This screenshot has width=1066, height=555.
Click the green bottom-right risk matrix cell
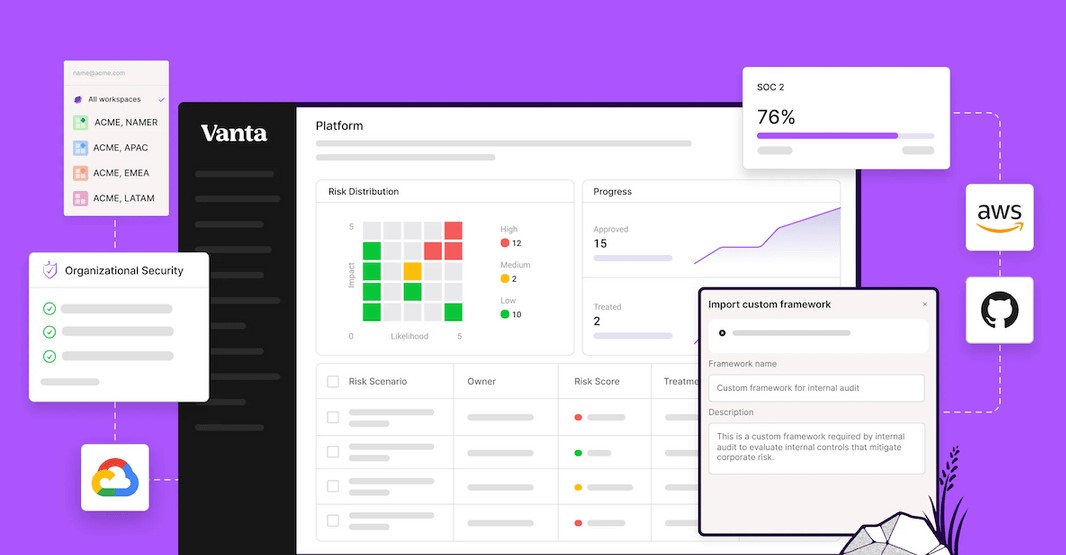tap(453, 312)
